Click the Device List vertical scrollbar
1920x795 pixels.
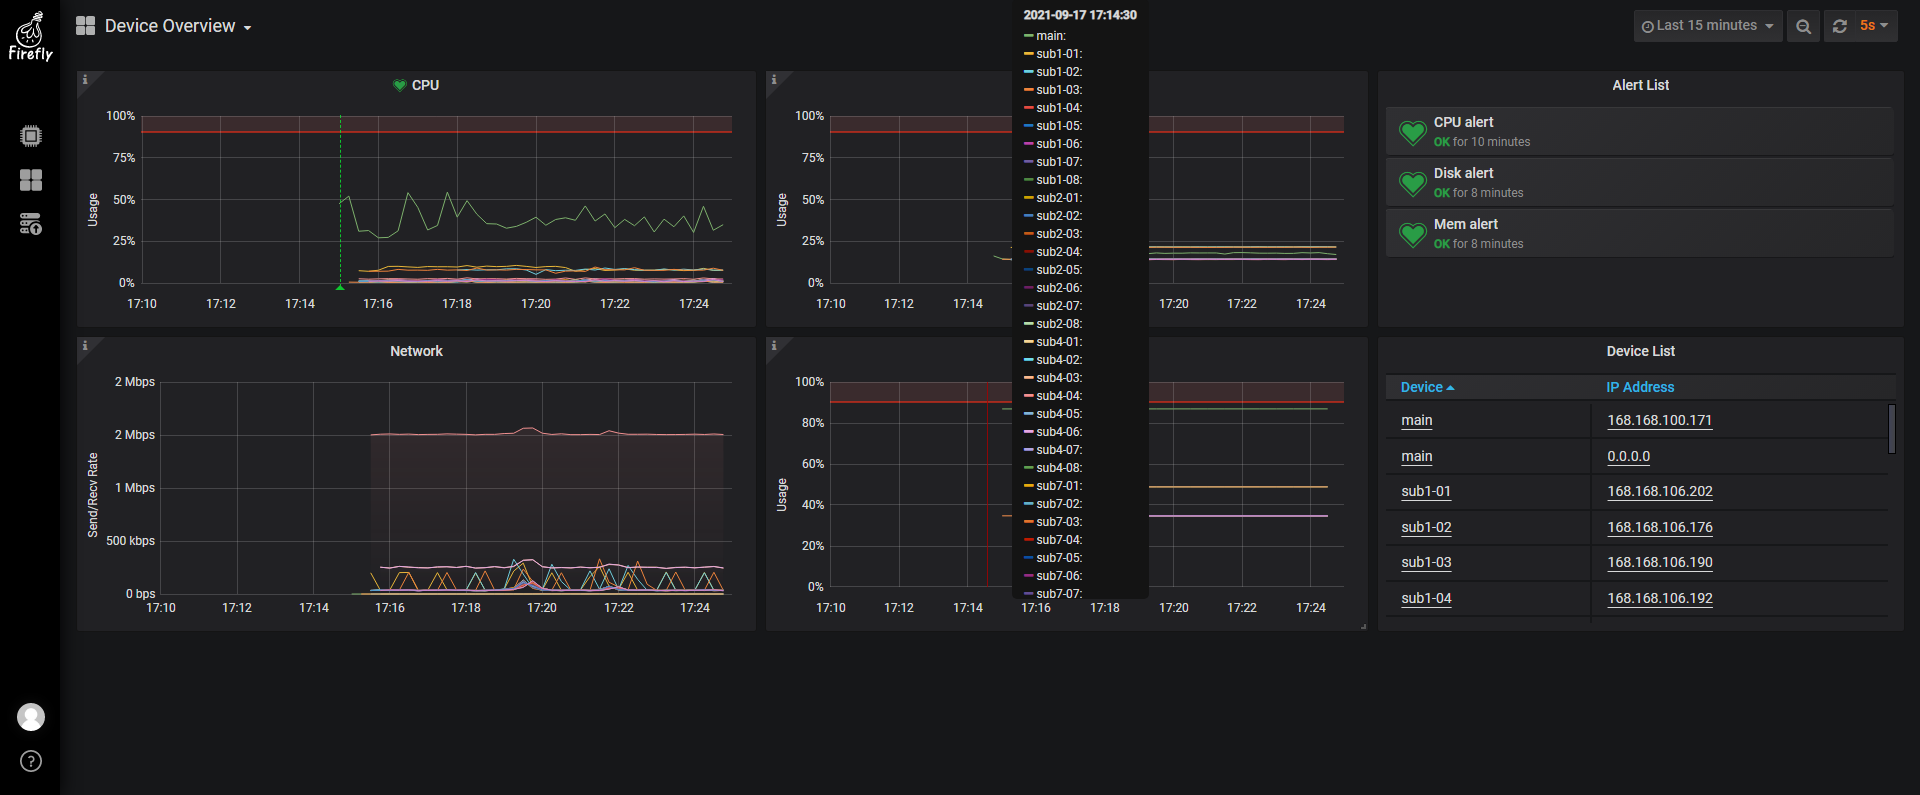pos(1892,429)
